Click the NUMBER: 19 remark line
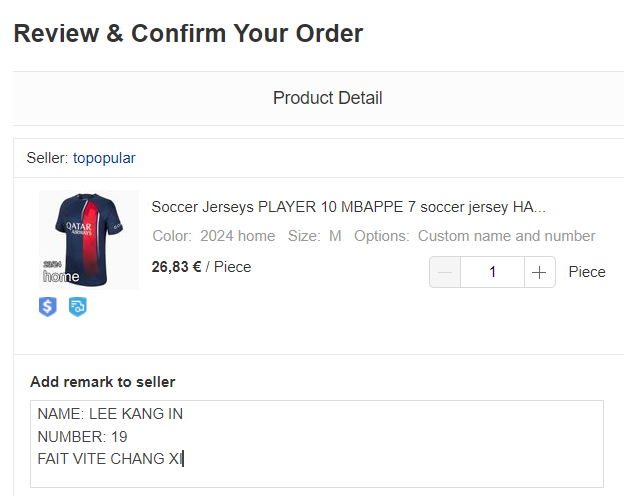This screenshot has height=496, width=624. point(82,437)
